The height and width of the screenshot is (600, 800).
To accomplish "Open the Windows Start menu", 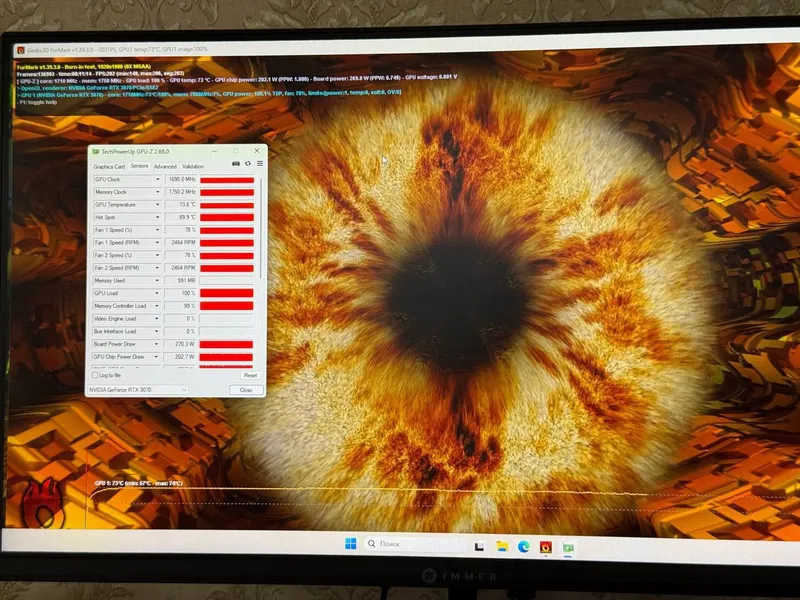I will 351,544.
